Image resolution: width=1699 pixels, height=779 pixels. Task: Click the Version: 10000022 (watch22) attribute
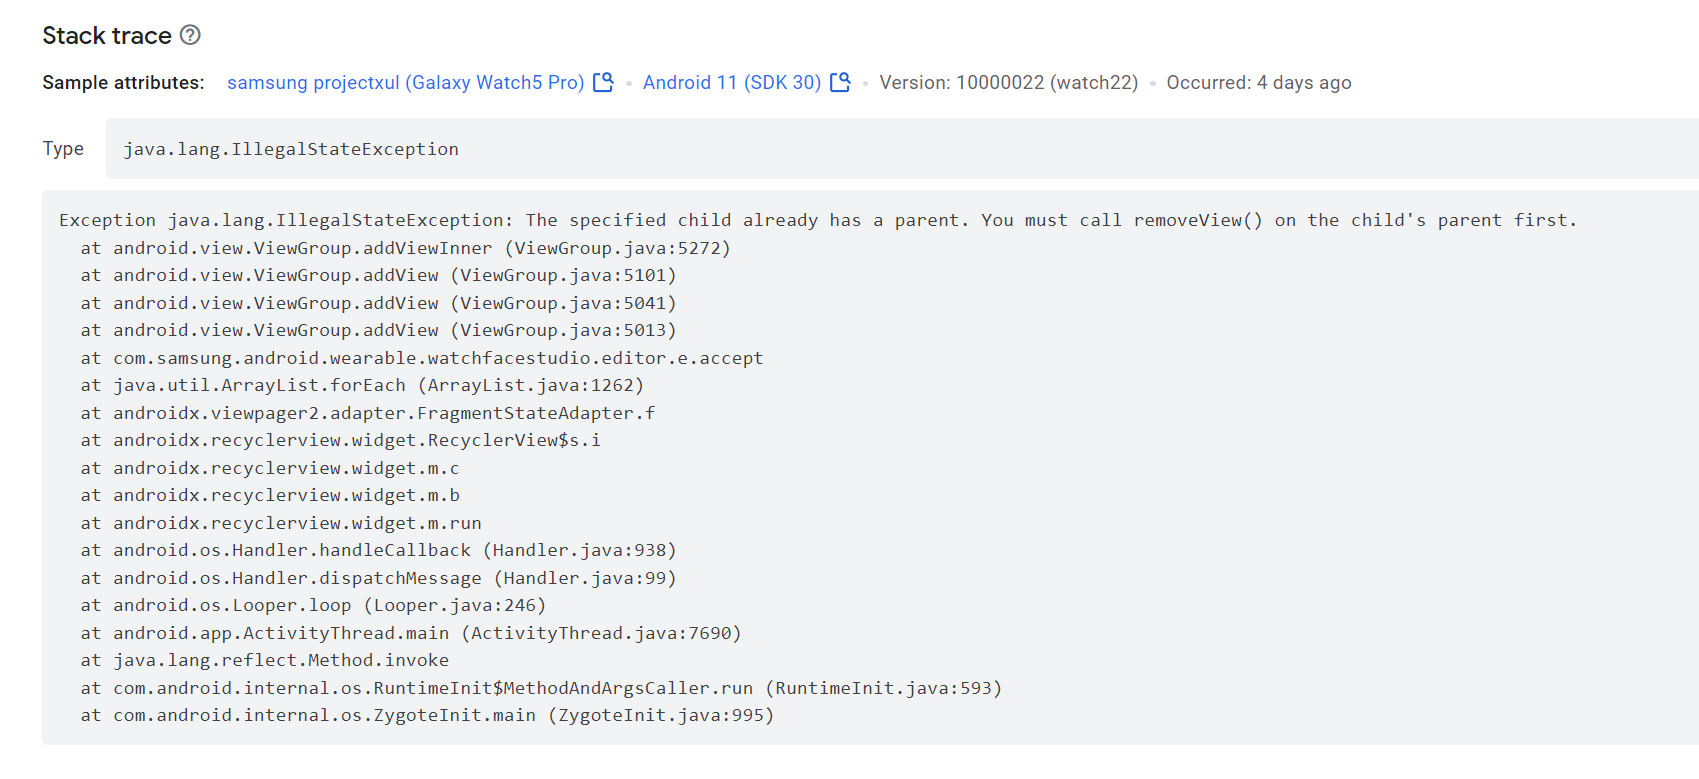coord(1008,82)
